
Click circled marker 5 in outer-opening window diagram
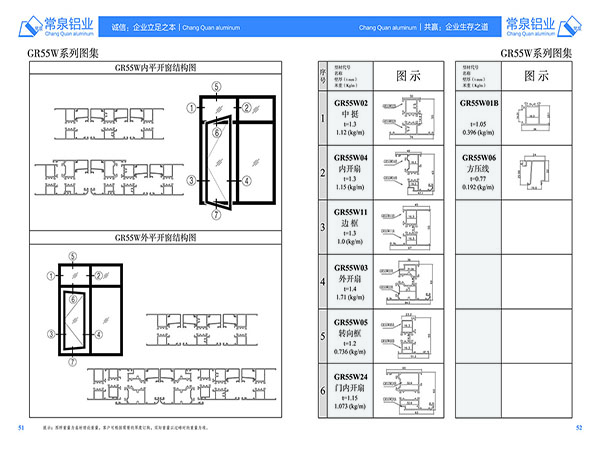(72, 256)
